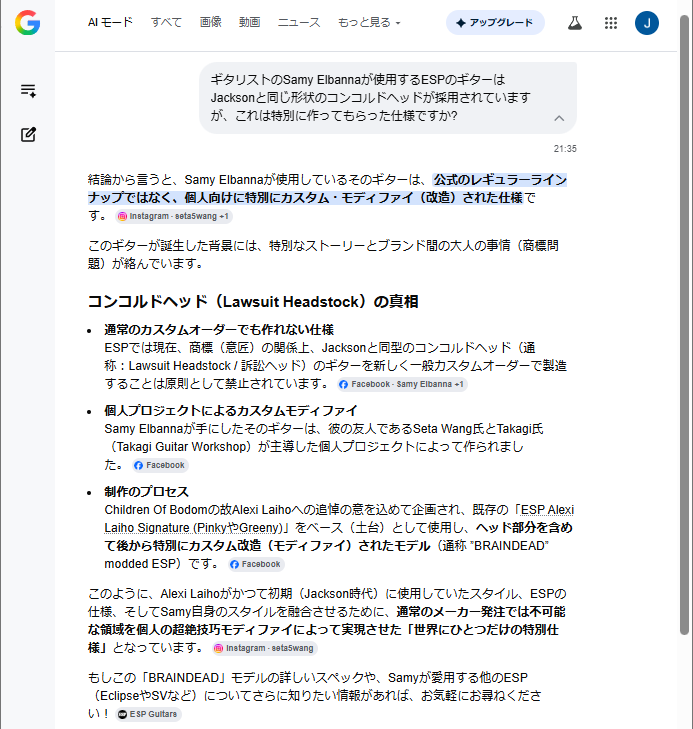Click the bullet title 通常のカスタムオーダーでも作れない仕様

coord(219,330)
